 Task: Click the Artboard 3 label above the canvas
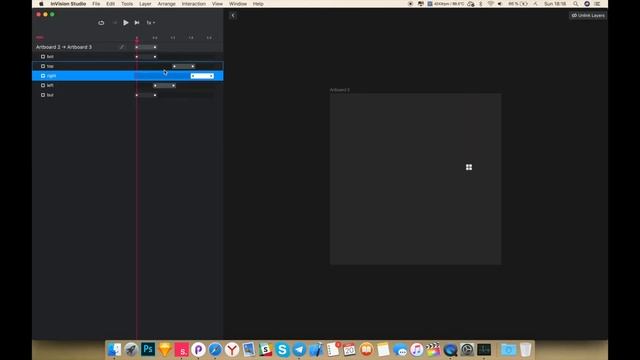pos(340,90)
